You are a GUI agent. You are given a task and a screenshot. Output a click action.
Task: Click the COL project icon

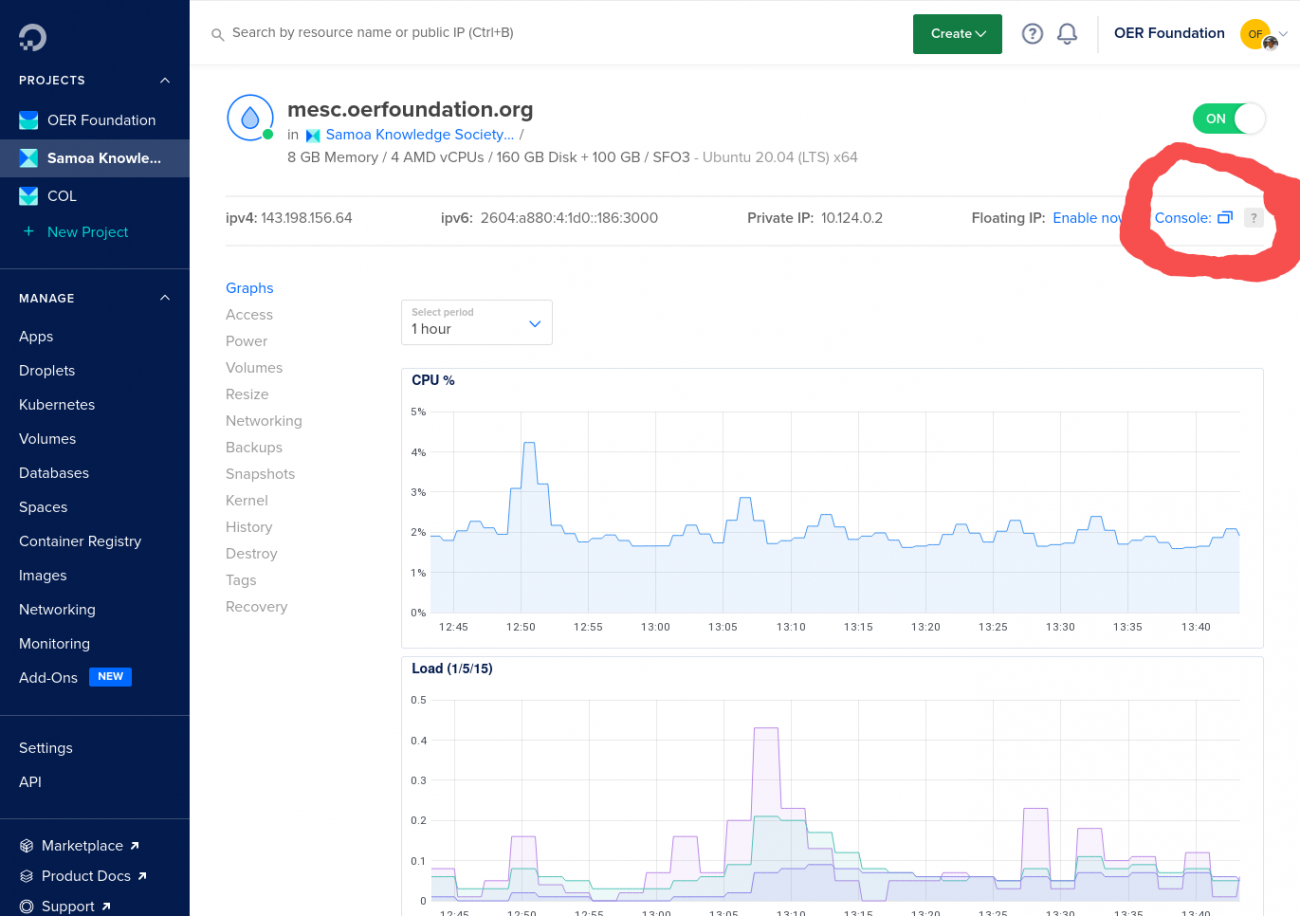point(28,196)
